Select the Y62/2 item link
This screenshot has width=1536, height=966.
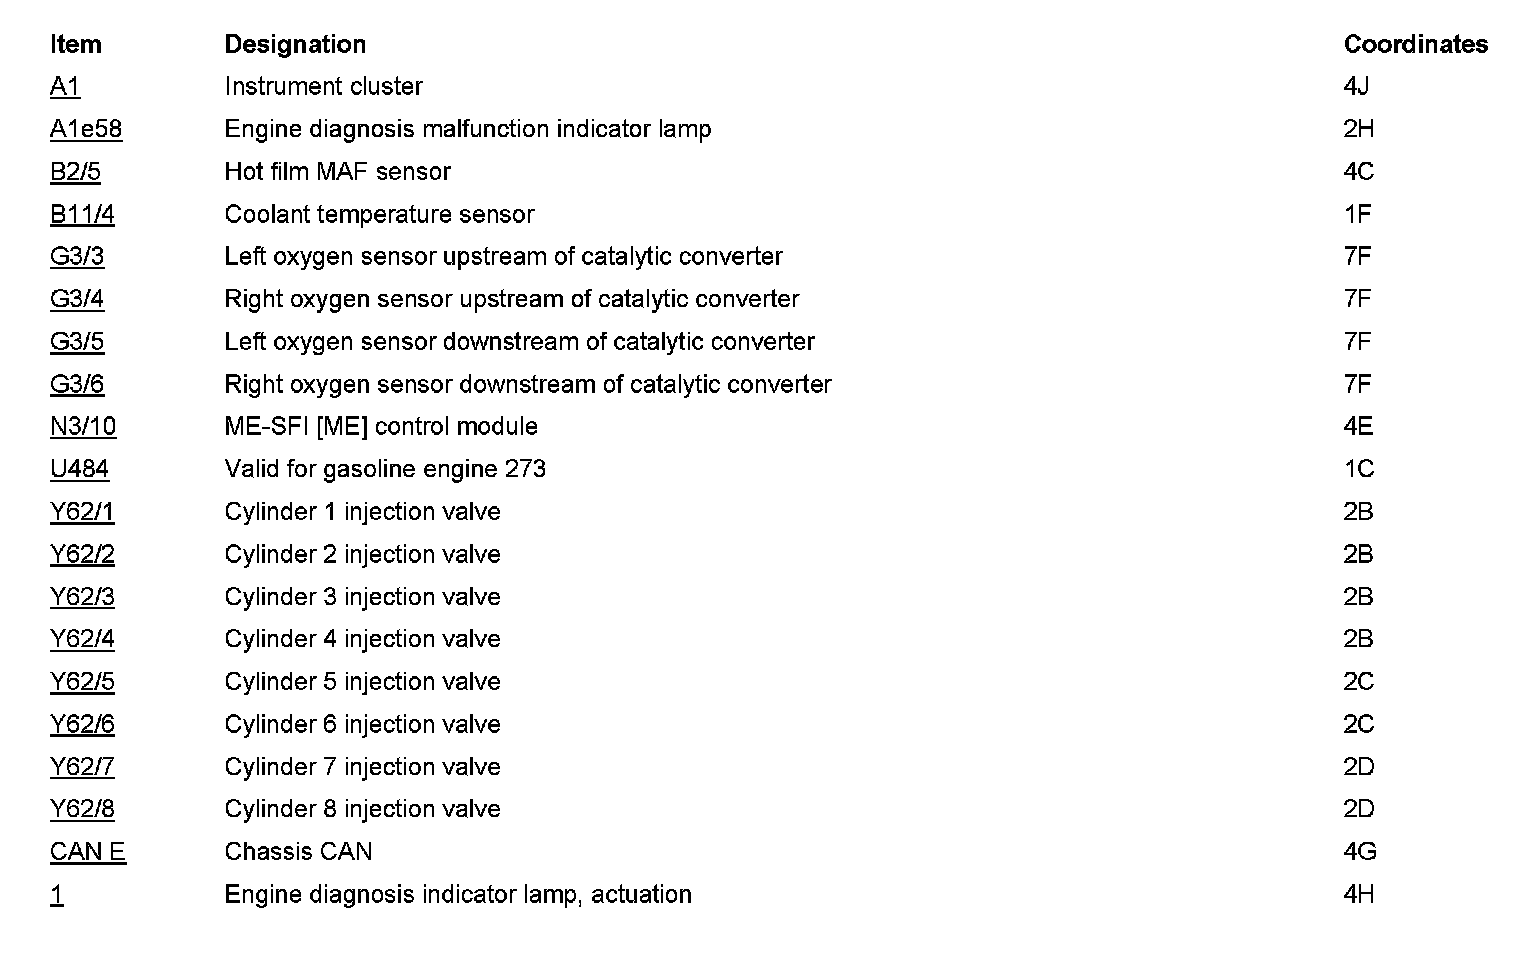coord(82,554)
